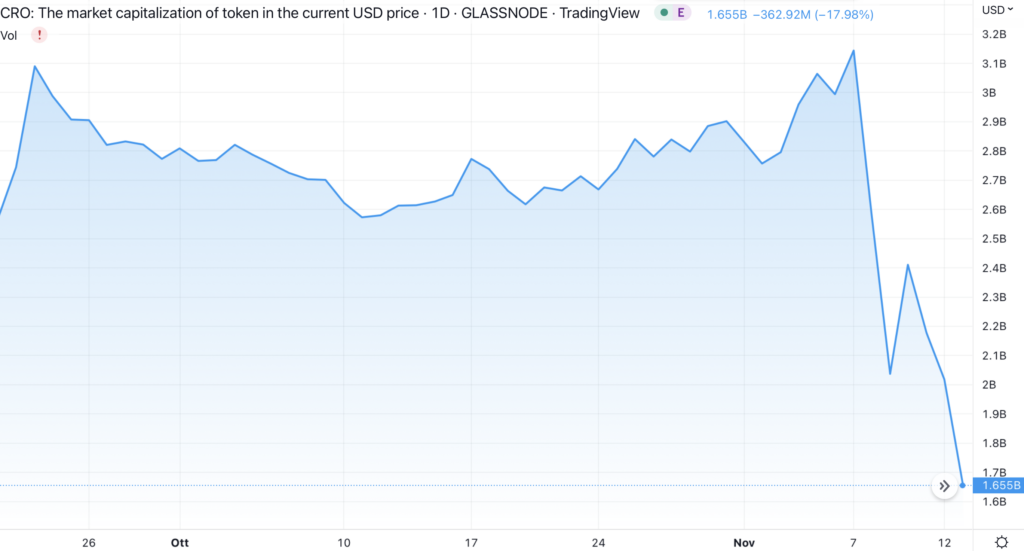Click the 1.655B current value in header
Viewport: 1024px width, 551px height.
[725, 14]
